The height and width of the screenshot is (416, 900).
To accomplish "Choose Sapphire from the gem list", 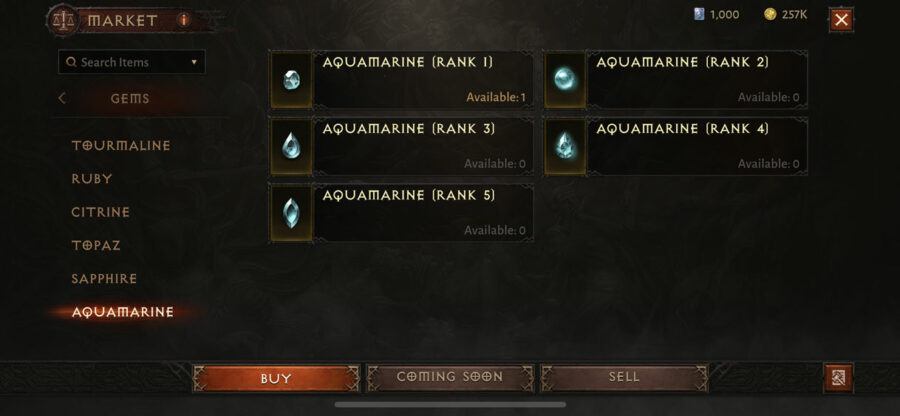I will [104, 279].
